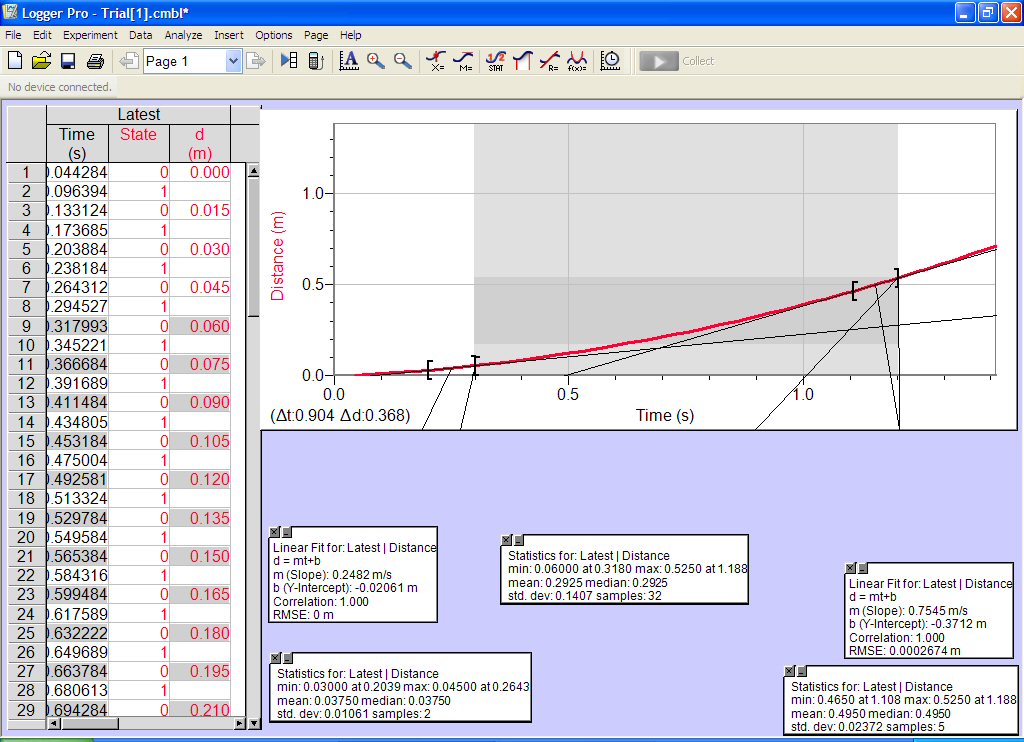Viewport: 1024px width, 742px height.
Task: Select the Time (s) column header
Action: pos(77,143)
